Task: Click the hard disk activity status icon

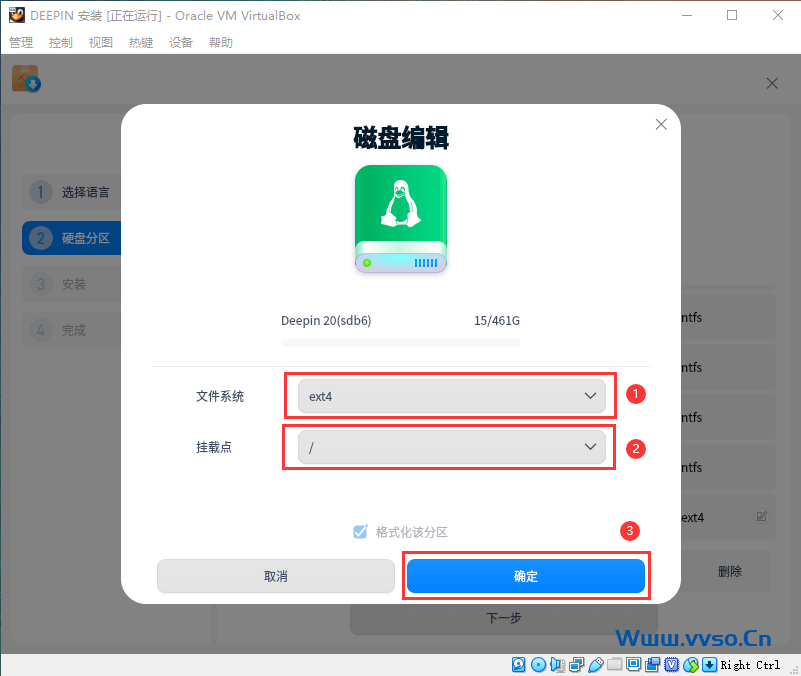Action: click(x=519, y=664)
